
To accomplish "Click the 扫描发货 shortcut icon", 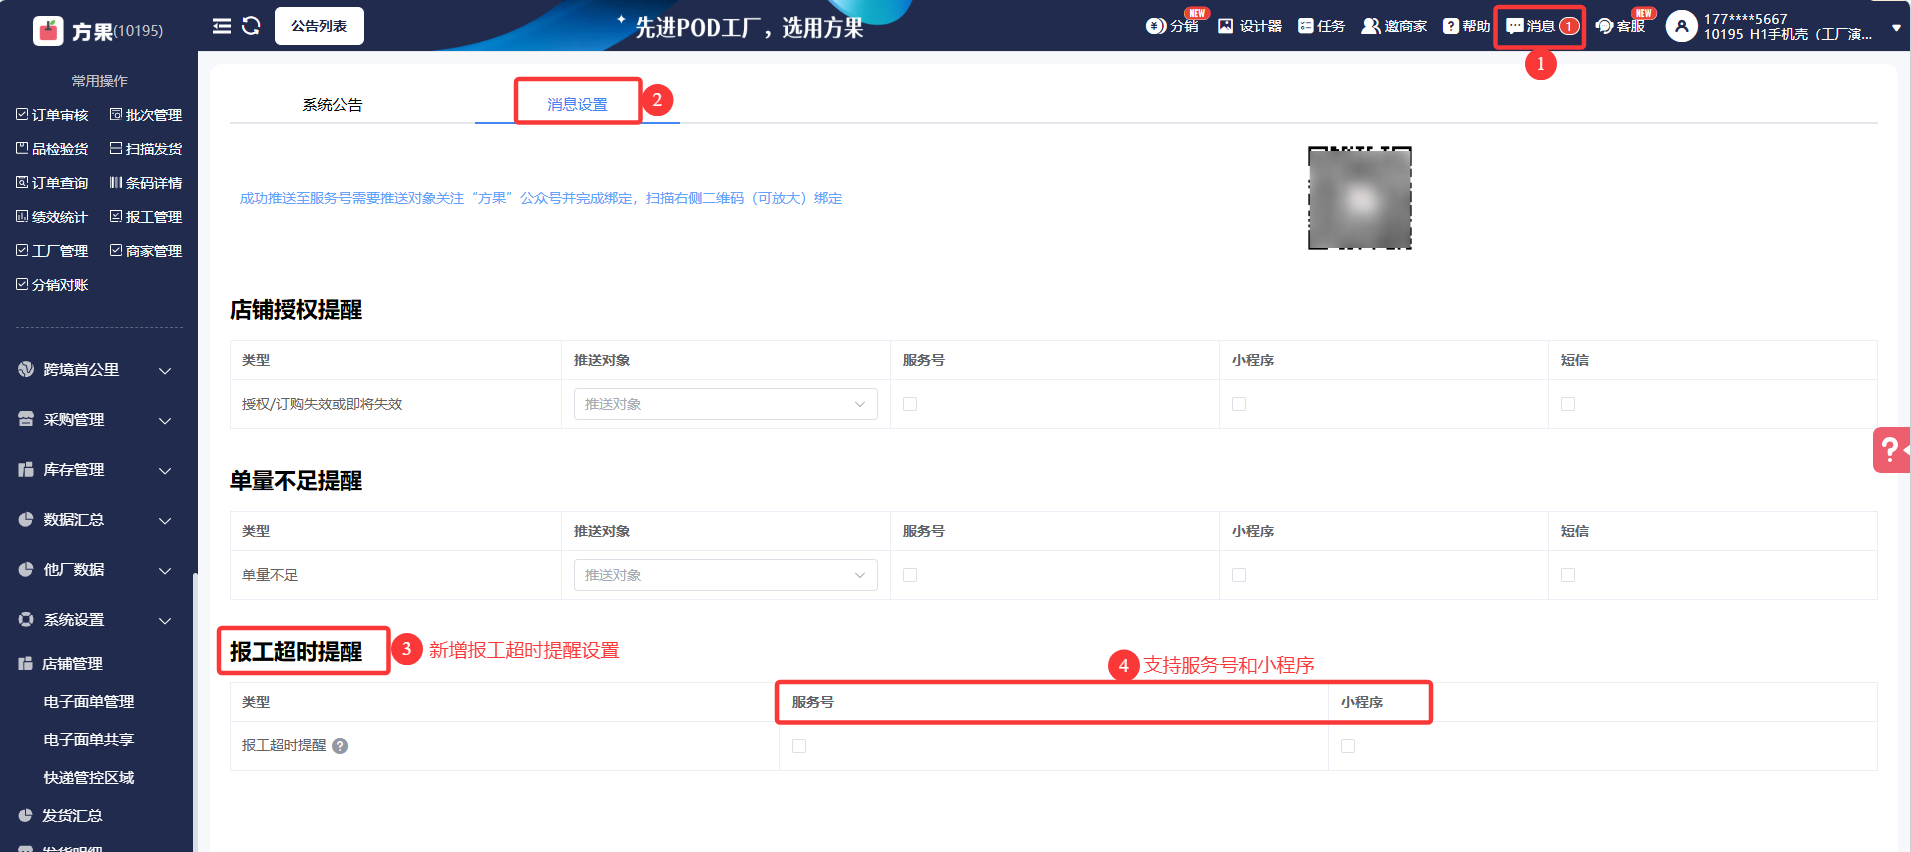I will tap(116, 148).
